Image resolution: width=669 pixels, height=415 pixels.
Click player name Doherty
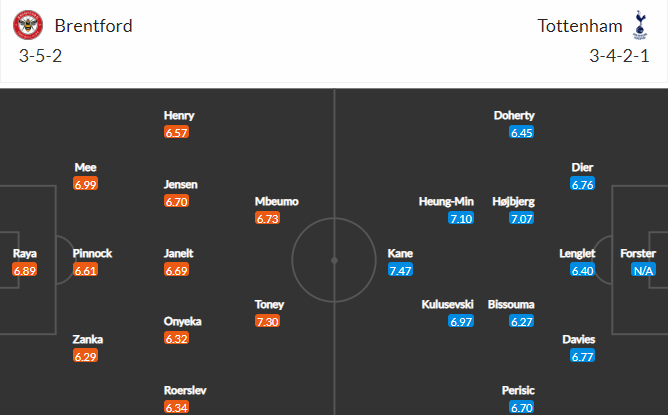(514, 115)
